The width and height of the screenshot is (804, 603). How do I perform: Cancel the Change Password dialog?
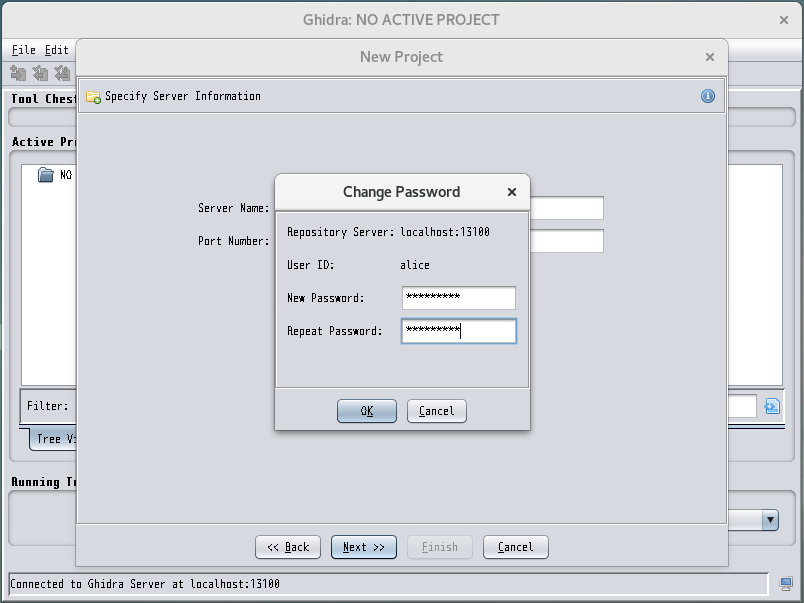(x=436, y=411)
